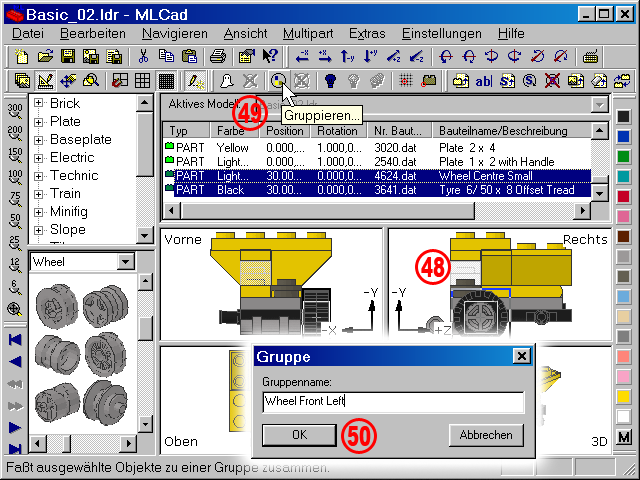The height and width of the screenshot is (480, 640).
Task: Click the blue light bulb icon
Action: (331, 81)
